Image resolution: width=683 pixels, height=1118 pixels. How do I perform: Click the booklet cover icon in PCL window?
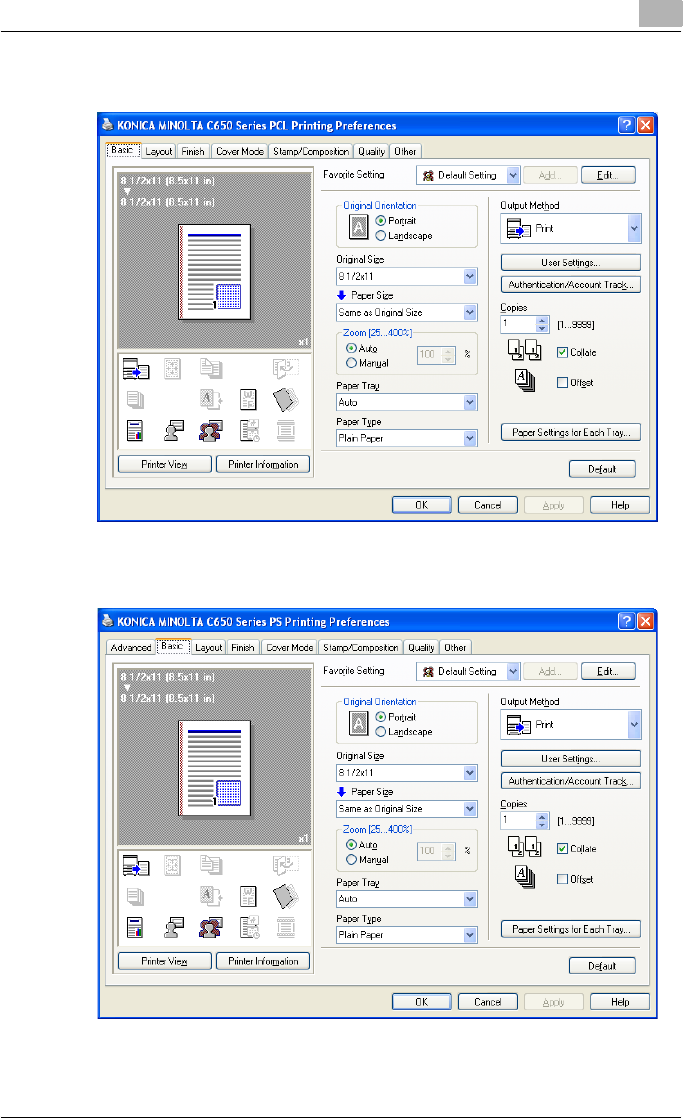point(285,399)
